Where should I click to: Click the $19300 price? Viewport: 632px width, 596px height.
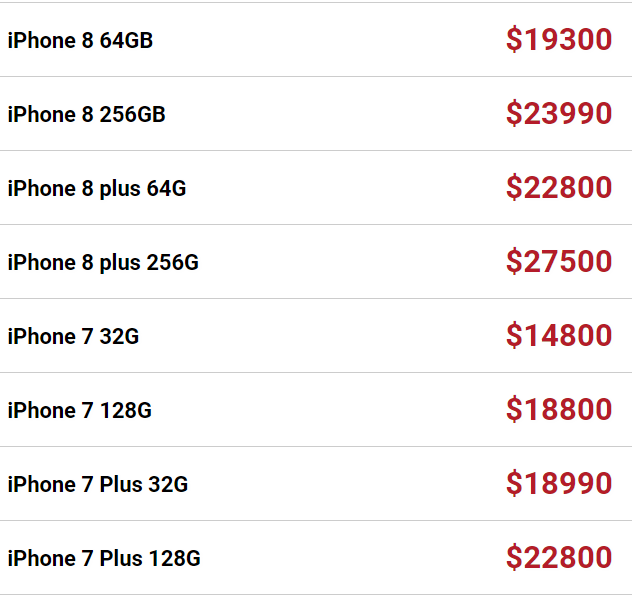coord(559,39)
